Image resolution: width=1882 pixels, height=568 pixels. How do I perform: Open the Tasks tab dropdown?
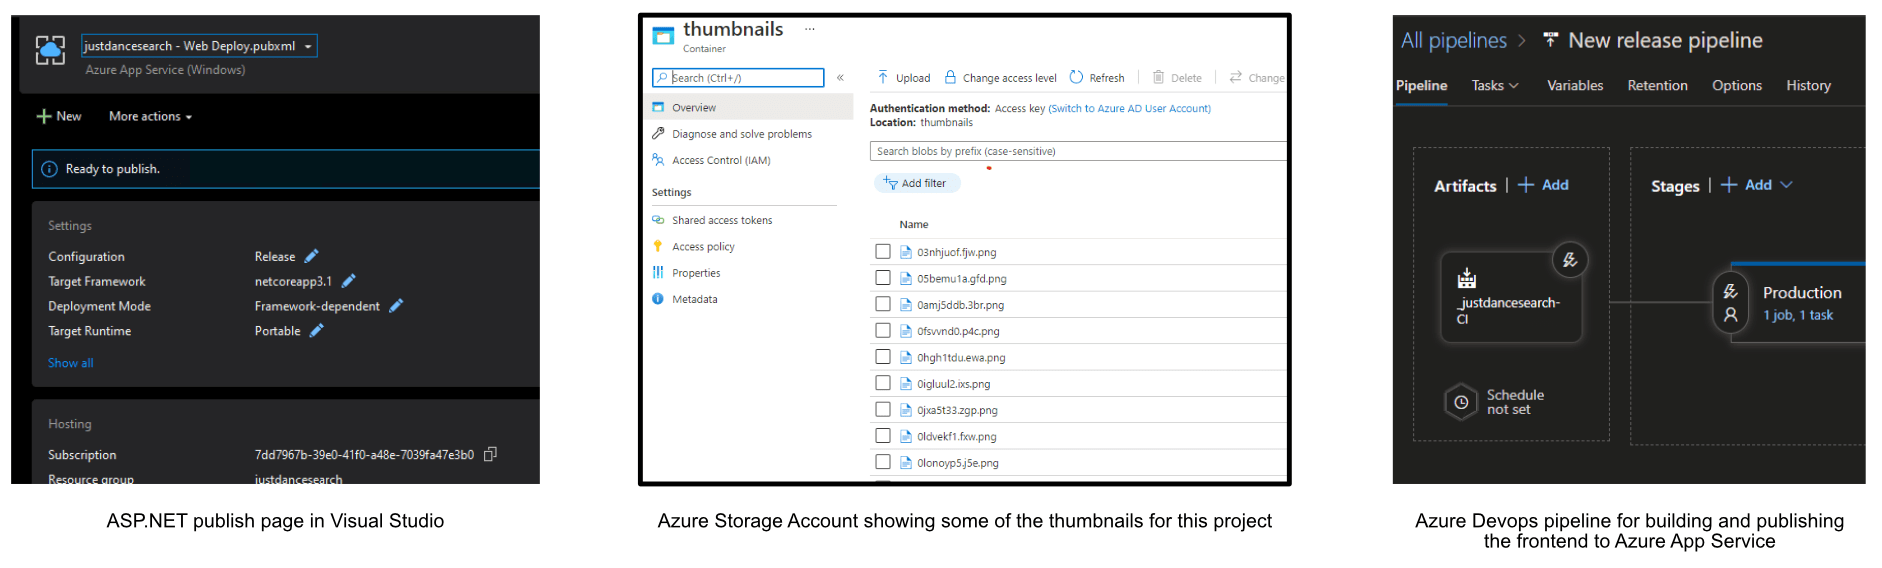point(1495,86)
